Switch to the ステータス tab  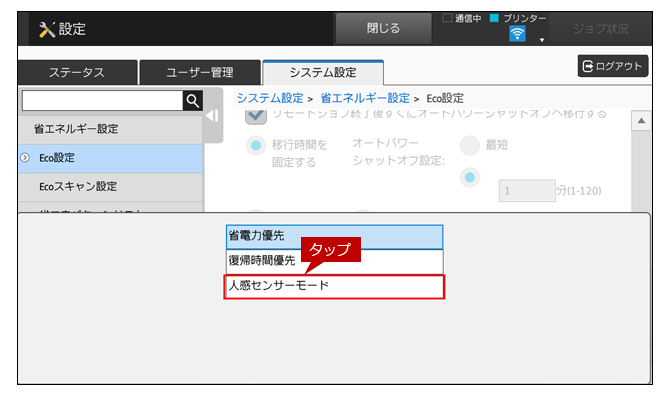coord(77,73)
